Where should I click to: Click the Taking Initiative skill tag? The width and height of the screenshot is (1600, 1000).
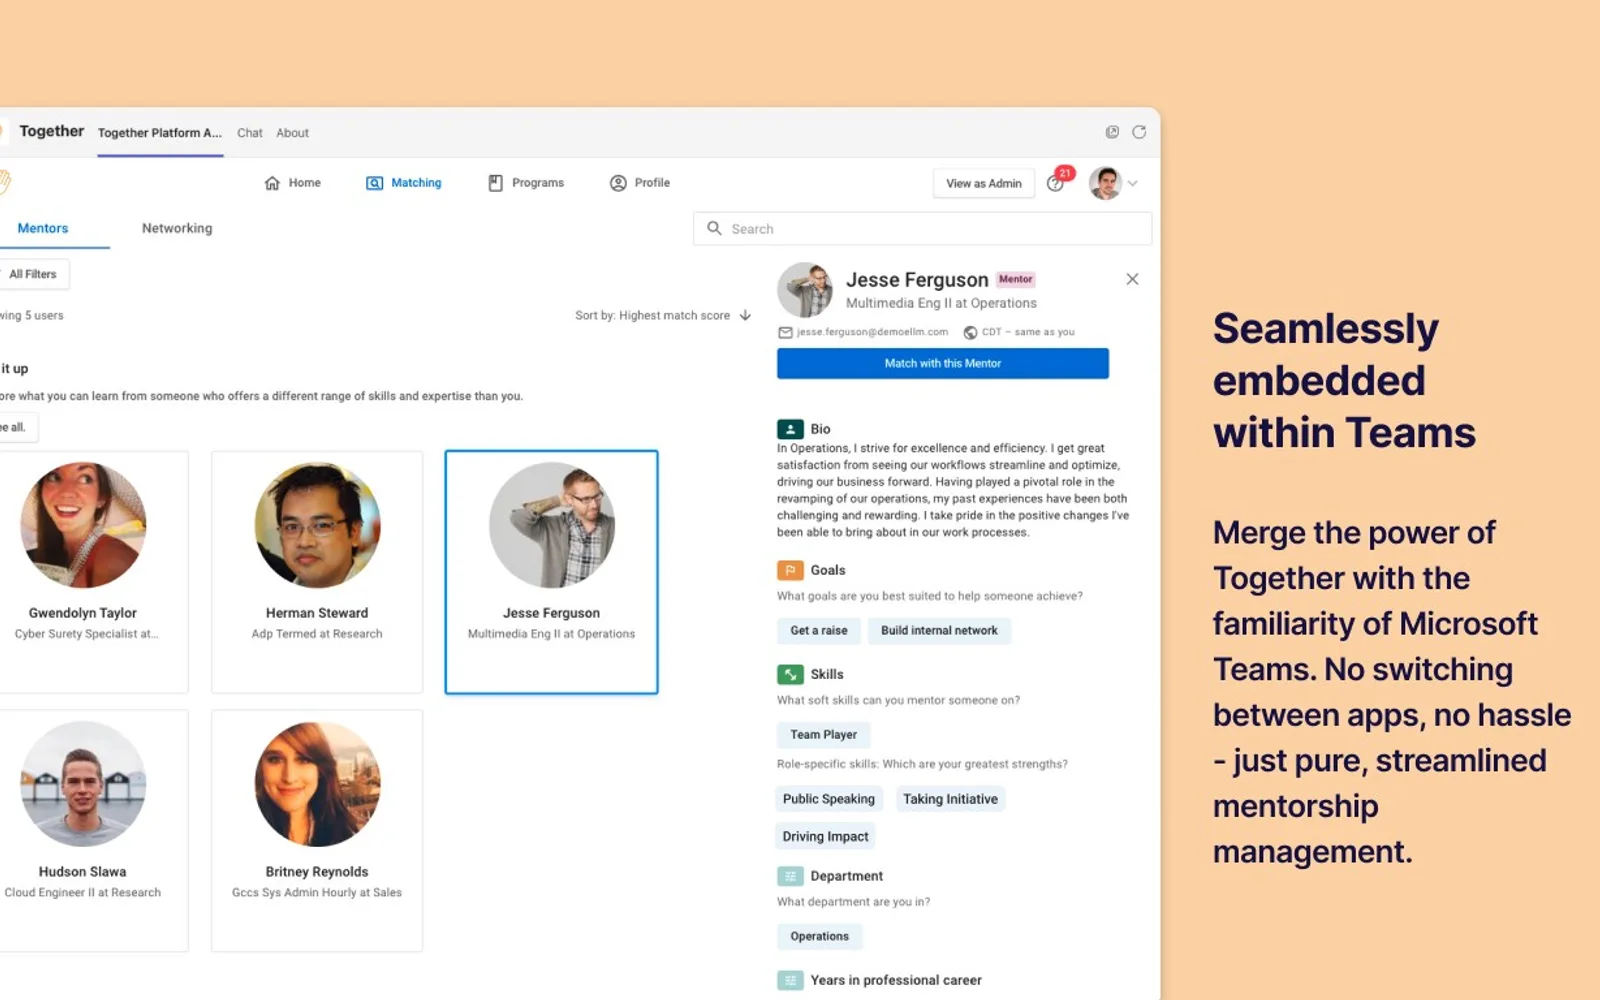[x=950, y=799]
